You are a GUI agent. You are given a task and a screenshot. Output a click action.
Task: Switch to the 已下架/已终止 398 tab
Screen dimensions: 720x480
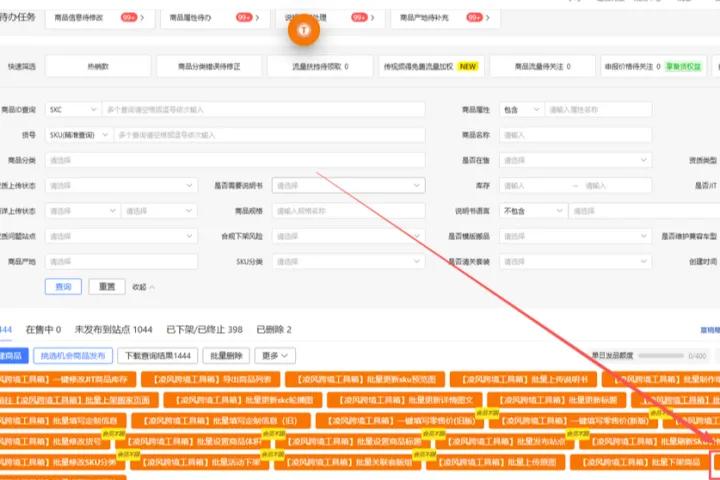point(204,329)
